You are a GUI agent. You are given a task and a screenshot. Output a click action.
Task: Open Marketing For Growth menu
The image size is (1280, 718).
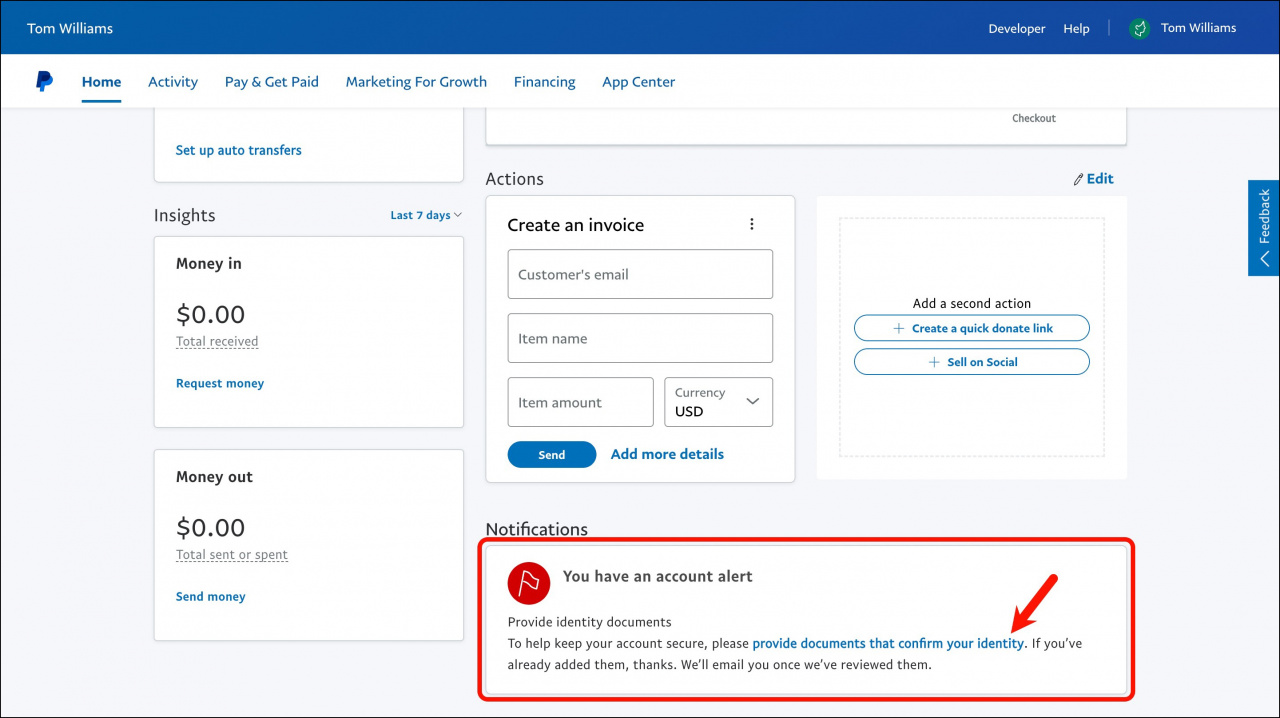click(x=416, y=82)
